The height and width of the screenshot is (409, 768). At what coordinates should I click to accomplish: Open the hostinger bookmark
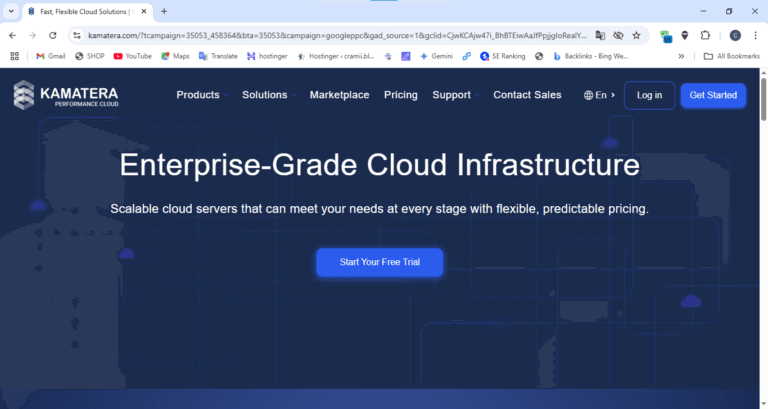(267, 56)
